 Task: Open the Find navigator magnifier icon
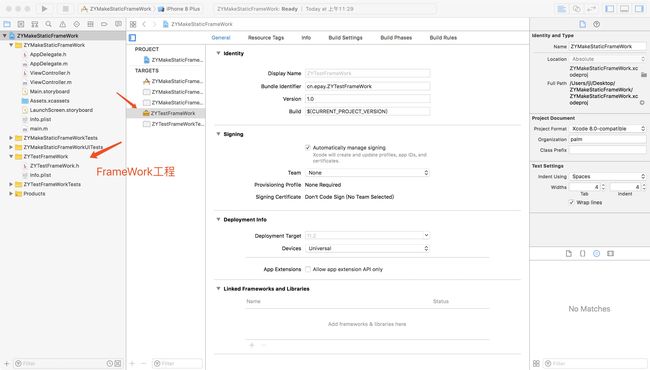[49, 24]
